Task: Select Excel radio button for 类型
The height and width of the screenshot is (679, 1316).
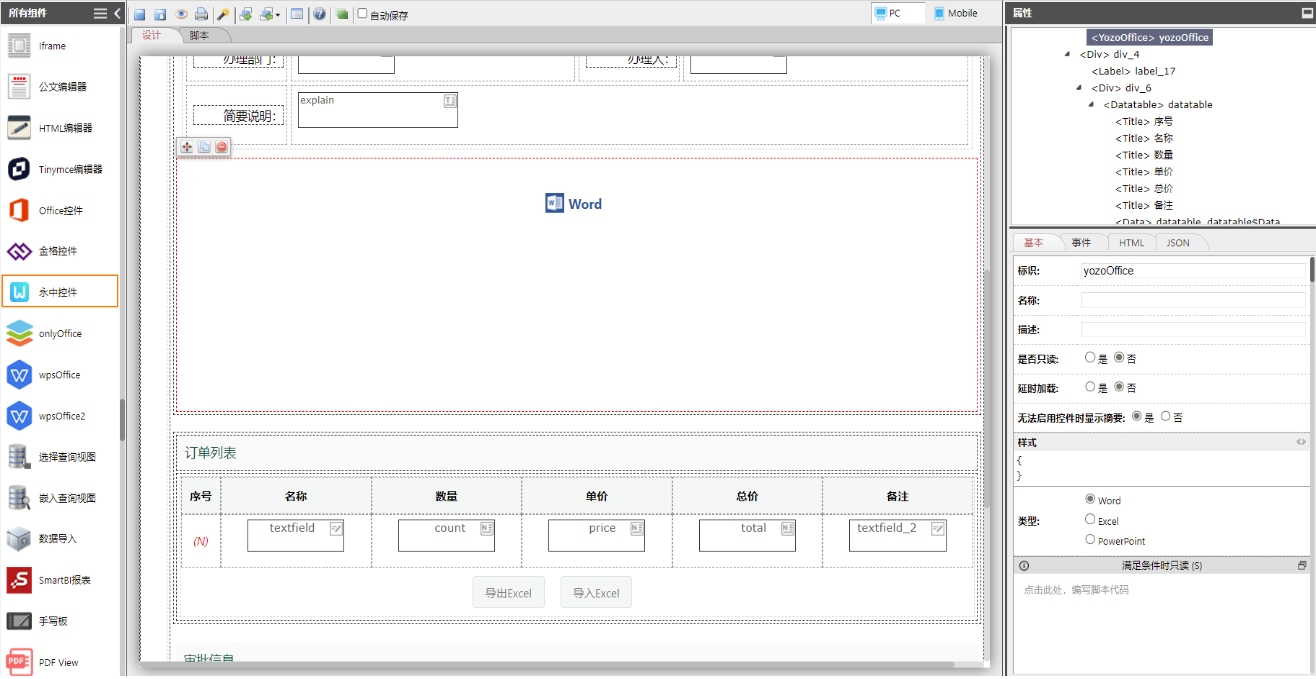Action: pyautogui.click(x=1090, y=520)
